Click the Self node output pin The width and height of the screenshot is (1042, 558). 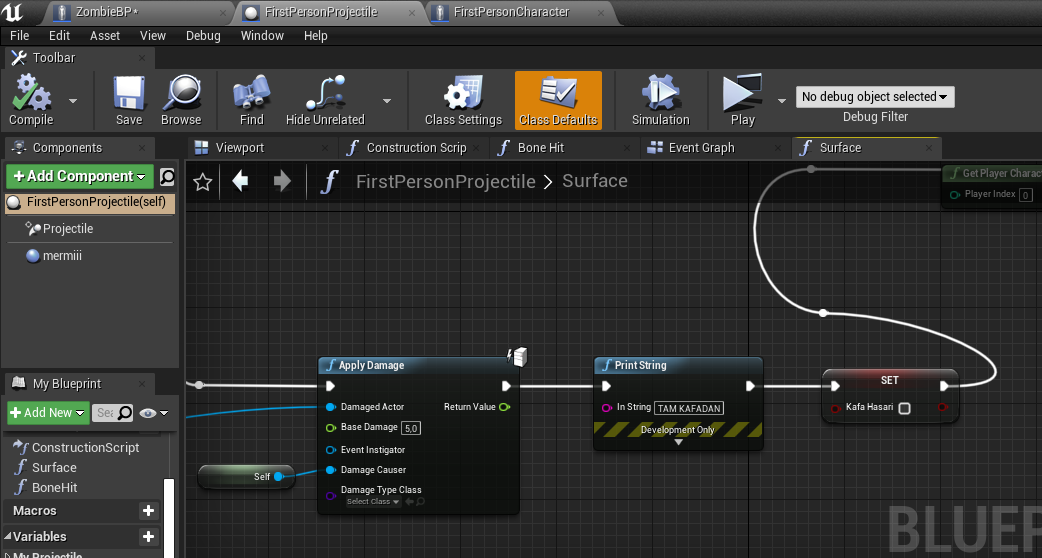[x=278, y=476]
